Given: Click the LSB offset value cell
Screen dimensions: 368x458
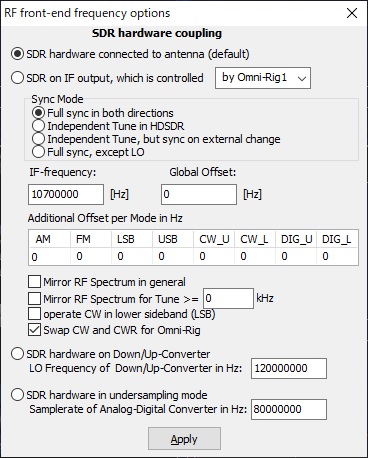Looking at the screenshot, I should pyautogui.click(x=132, y=256).
